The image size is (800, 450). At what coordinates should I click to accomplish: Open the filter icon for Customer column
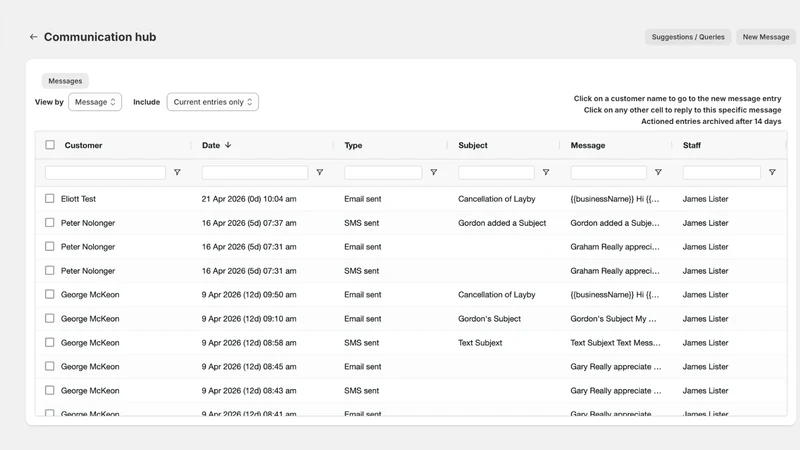pyautogui.click(x=177, y=172)
